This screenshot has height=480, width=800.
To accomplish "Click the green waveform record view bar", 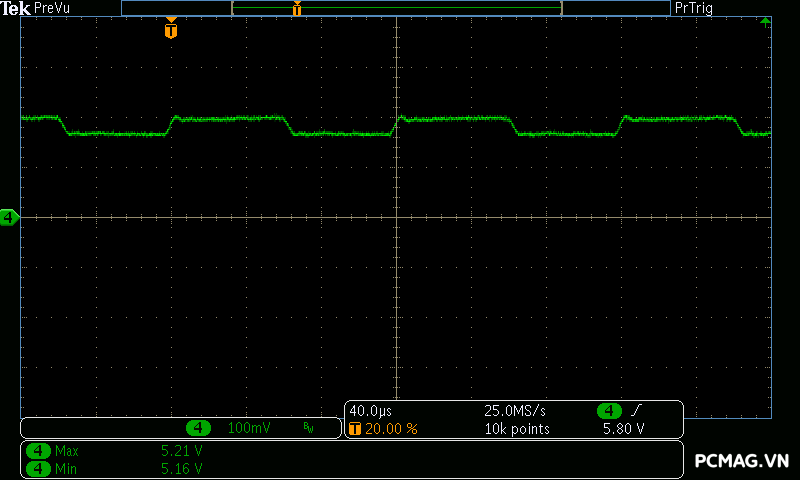I will pyautogui.click(x=396, y=8).
